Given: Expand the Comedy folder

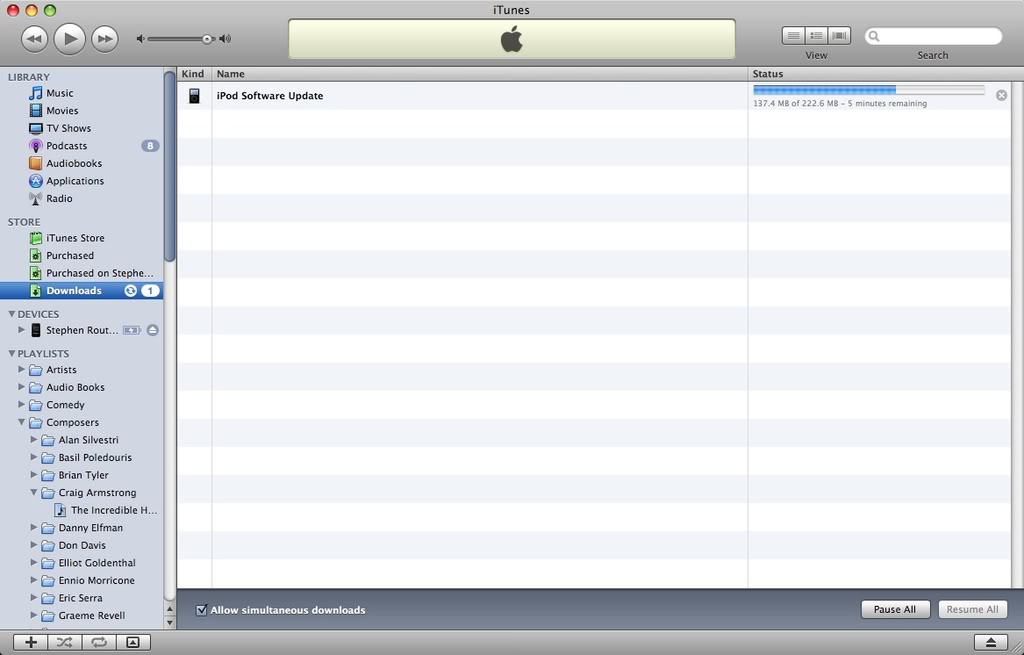Looking at the screenshot, I should [x=22, y=405].
